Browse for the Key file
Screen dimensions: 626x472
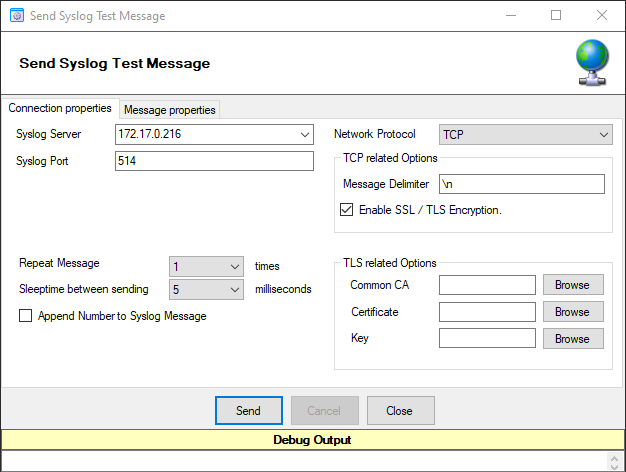572,339
